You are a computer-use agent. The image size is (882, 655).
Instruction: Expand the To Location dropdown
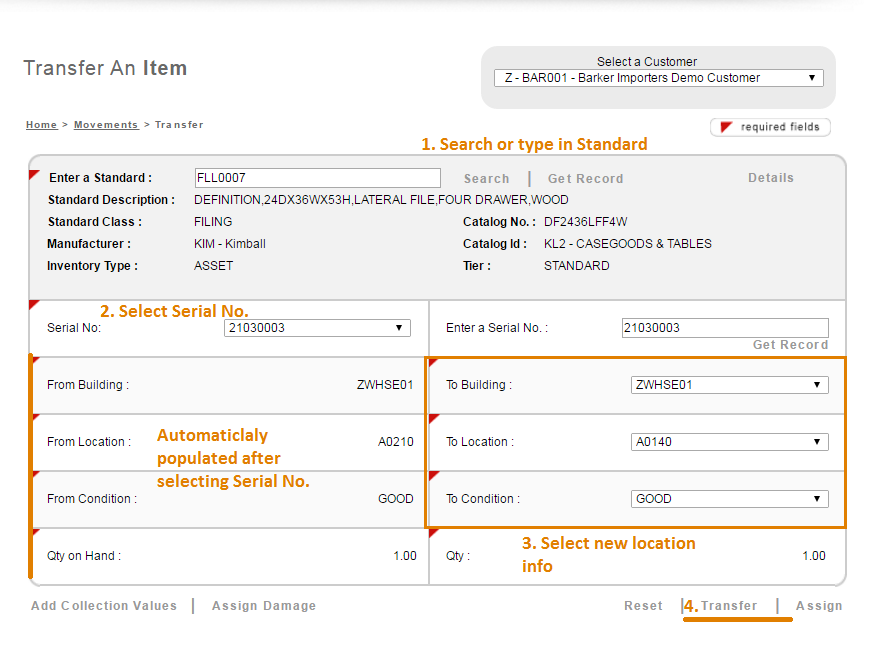tap(729, 442)
